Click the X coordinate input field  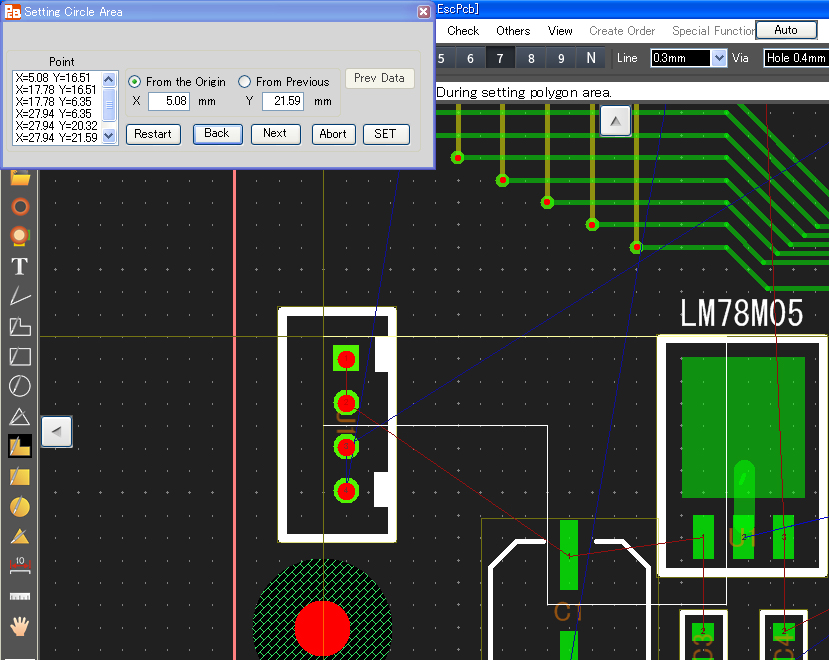(x=169, y=101)
